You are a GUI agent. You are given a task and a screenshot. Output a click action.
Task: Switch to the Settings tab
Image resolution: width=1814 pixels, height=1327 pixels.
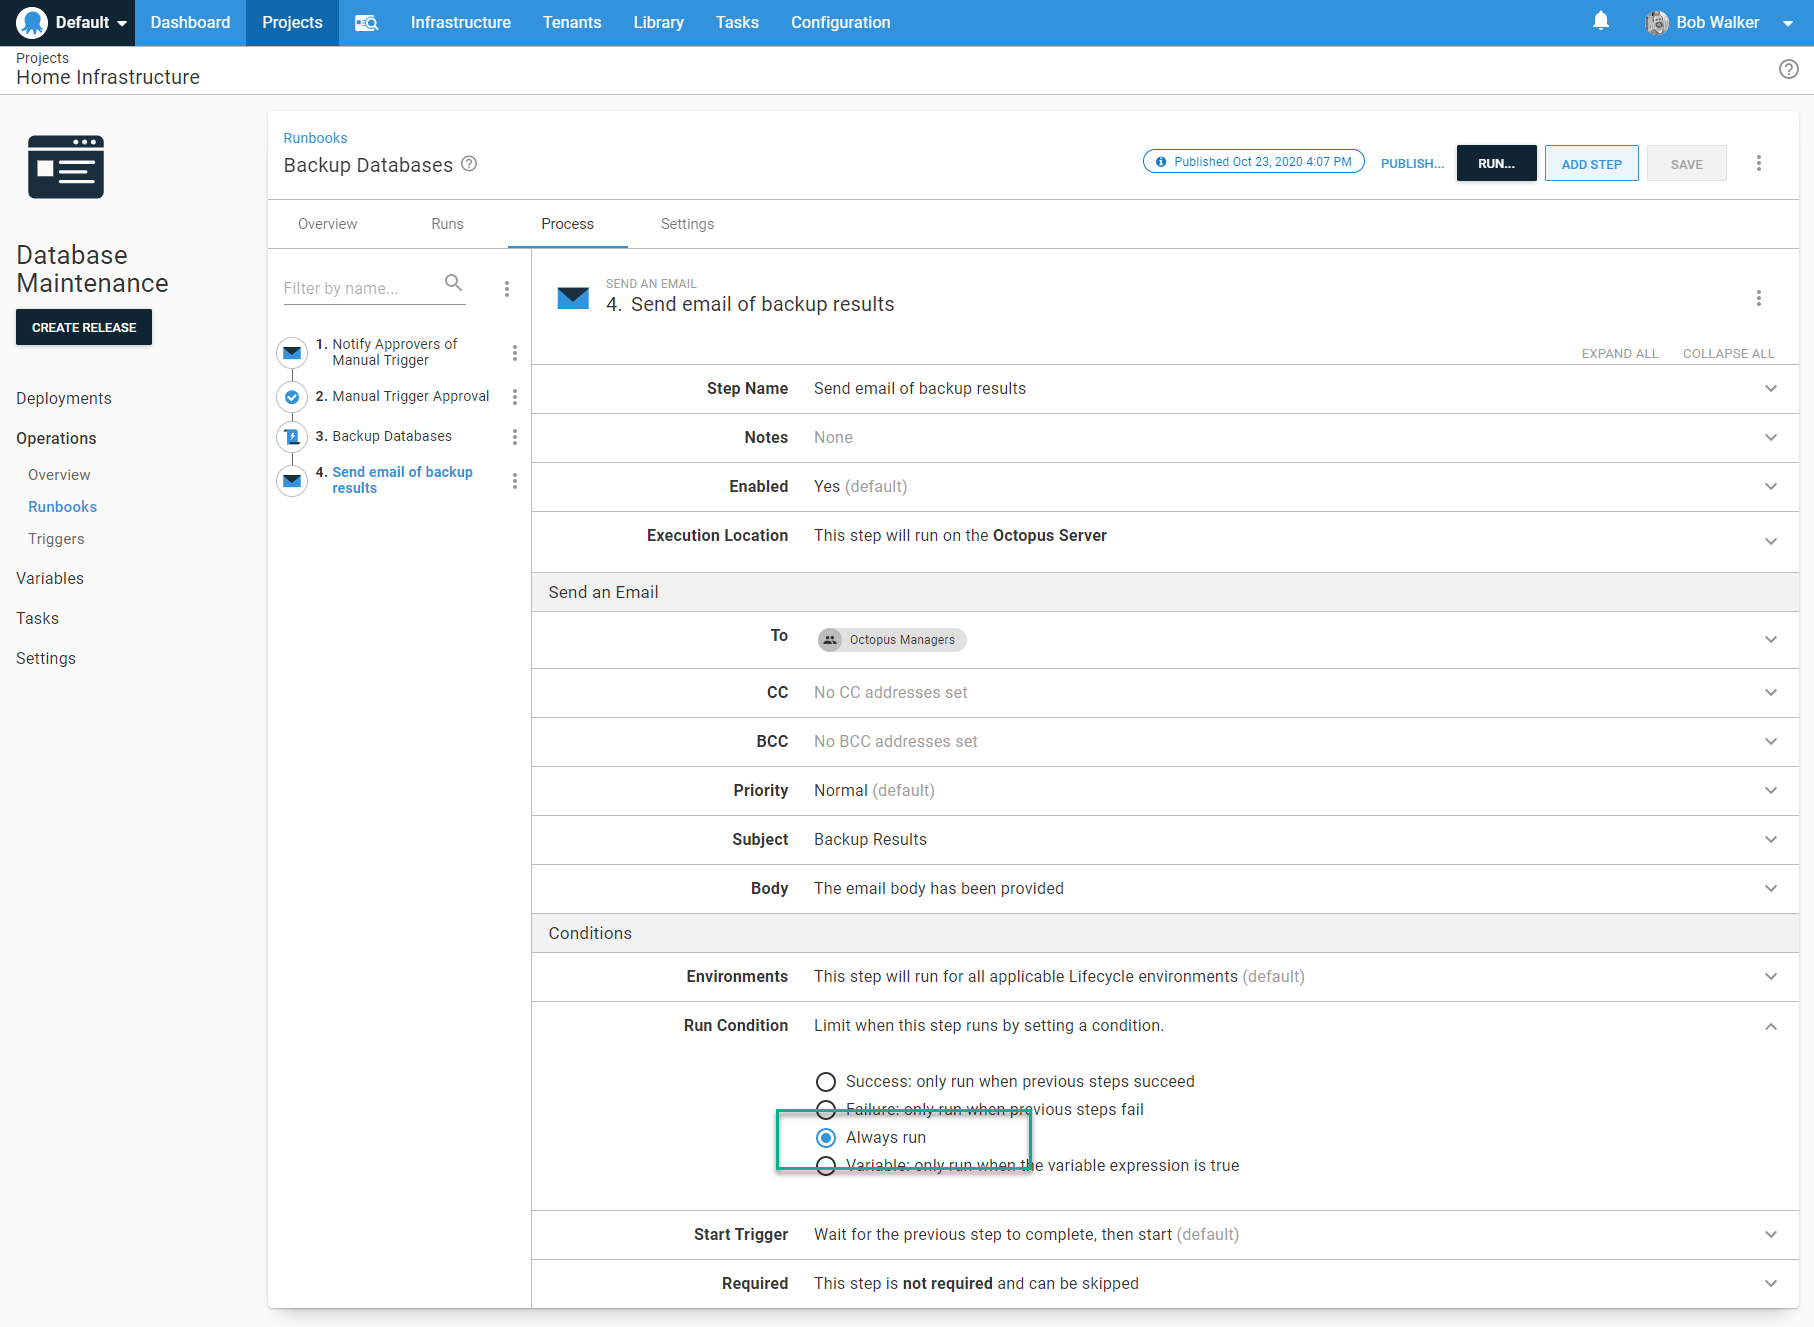[x=687, y=224]
